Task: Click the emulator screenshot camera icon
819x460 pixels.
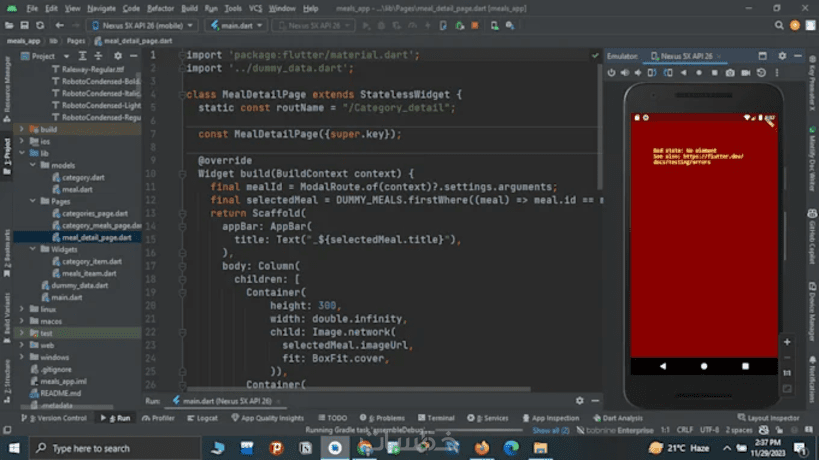Action: pyautogui.click(x=730, y=73)
